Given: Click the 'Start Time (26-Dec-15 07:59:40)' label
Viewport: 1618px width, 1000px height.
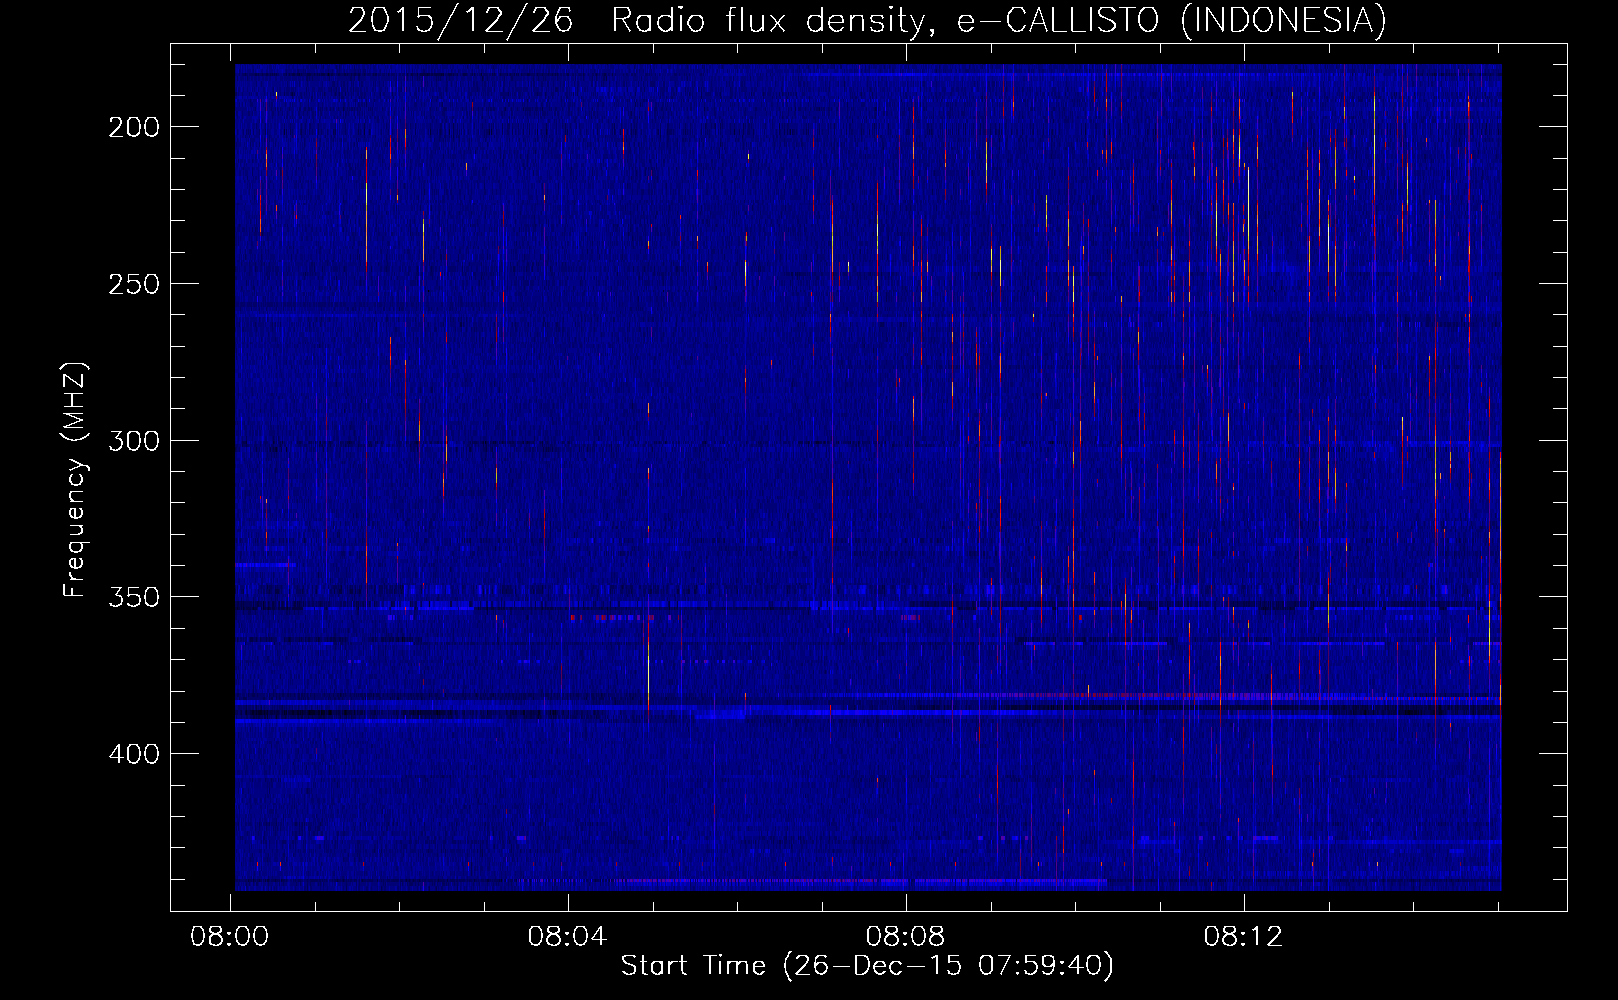Looking at the screenshot, I should point(867,966).
